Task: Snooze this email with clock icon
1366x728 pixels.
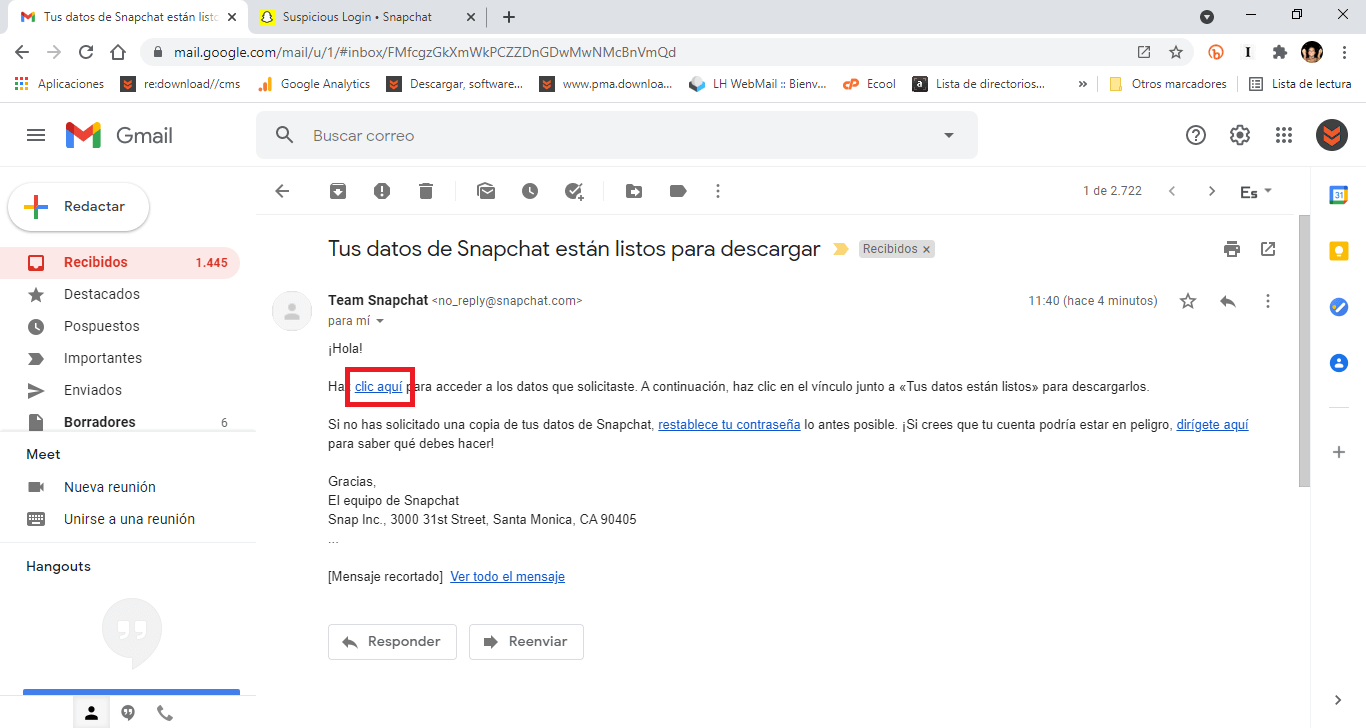Action: click(x=530, y=191)
